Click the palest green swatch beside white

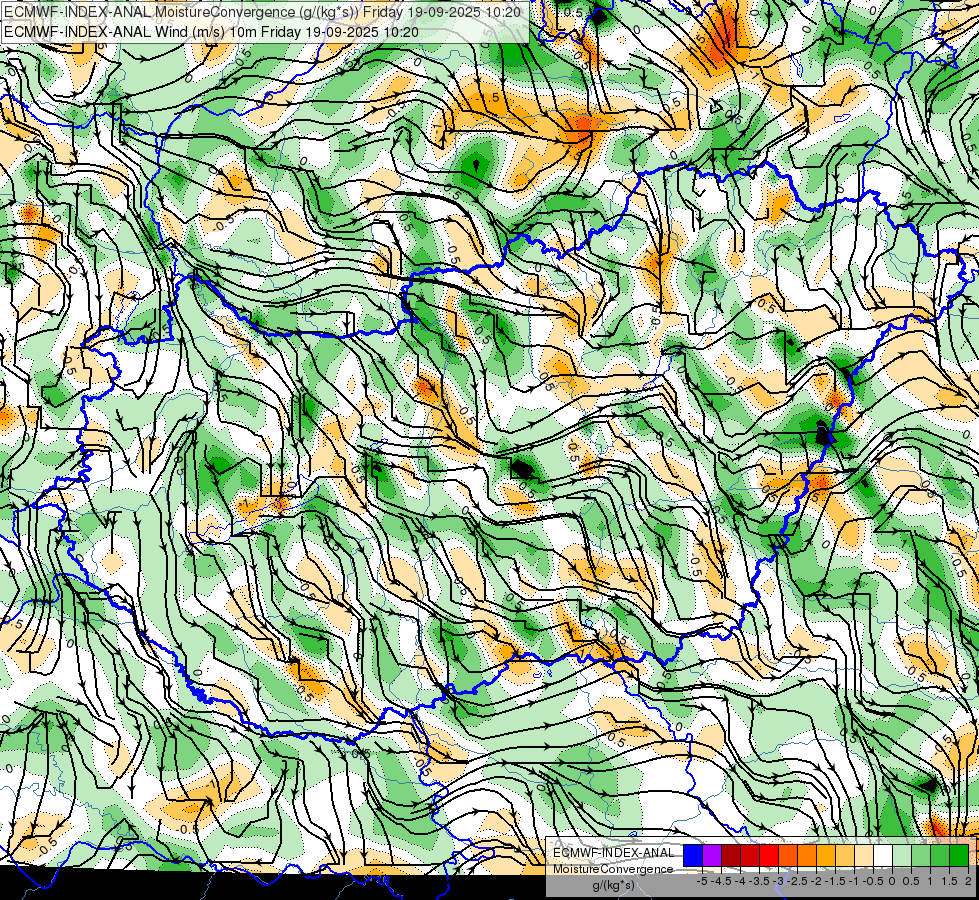901,855
